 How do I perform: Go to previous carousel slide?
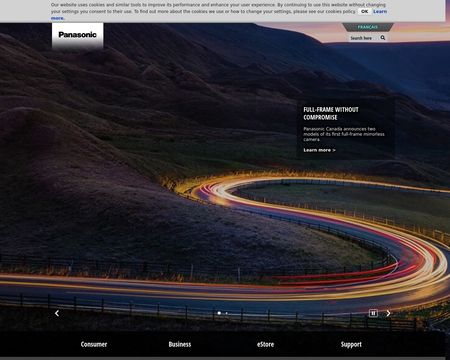(57, 313)
